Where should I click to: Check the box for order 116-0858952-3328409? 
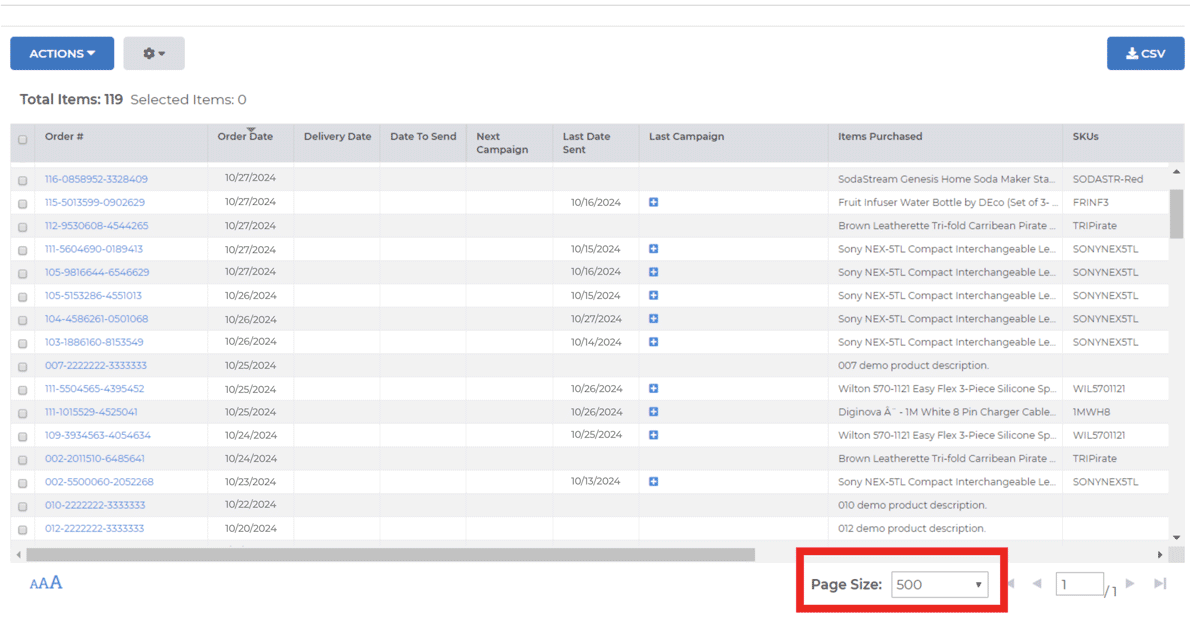tap(23, 181)
